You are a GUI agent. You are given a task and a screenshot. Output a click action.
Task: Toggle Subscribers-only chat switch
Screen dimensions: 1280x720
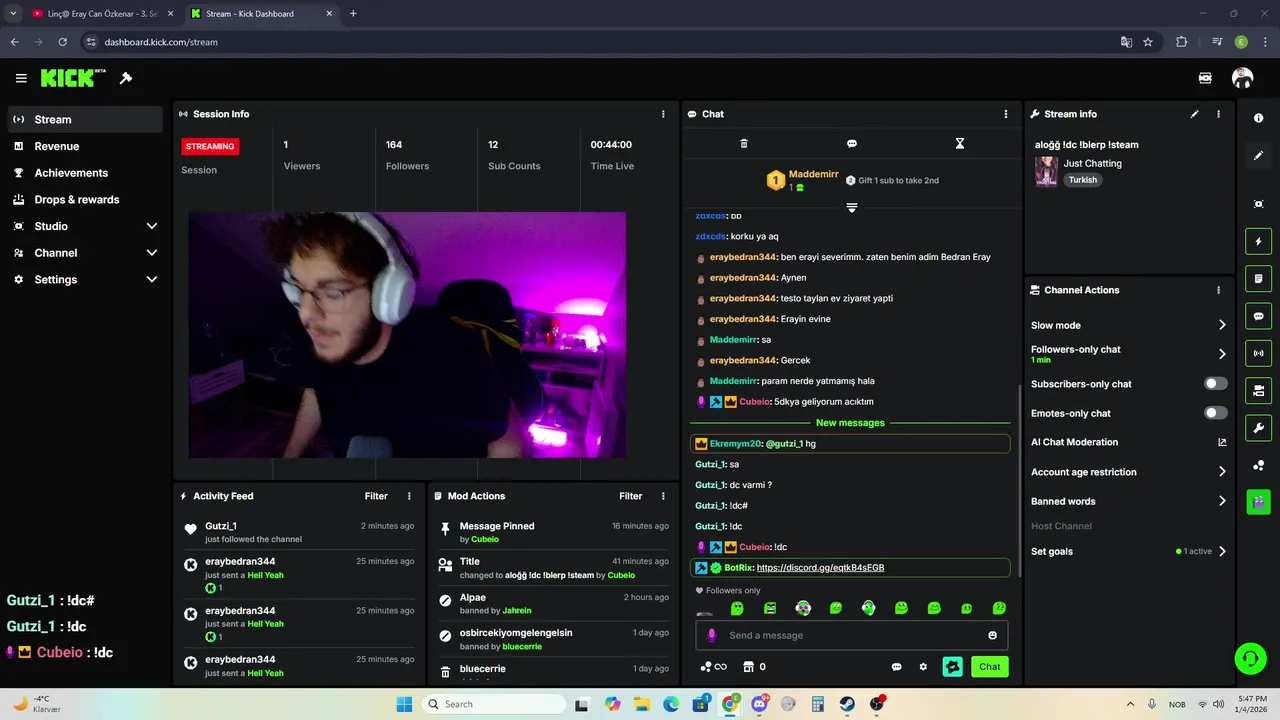(x=1215, y=384)
